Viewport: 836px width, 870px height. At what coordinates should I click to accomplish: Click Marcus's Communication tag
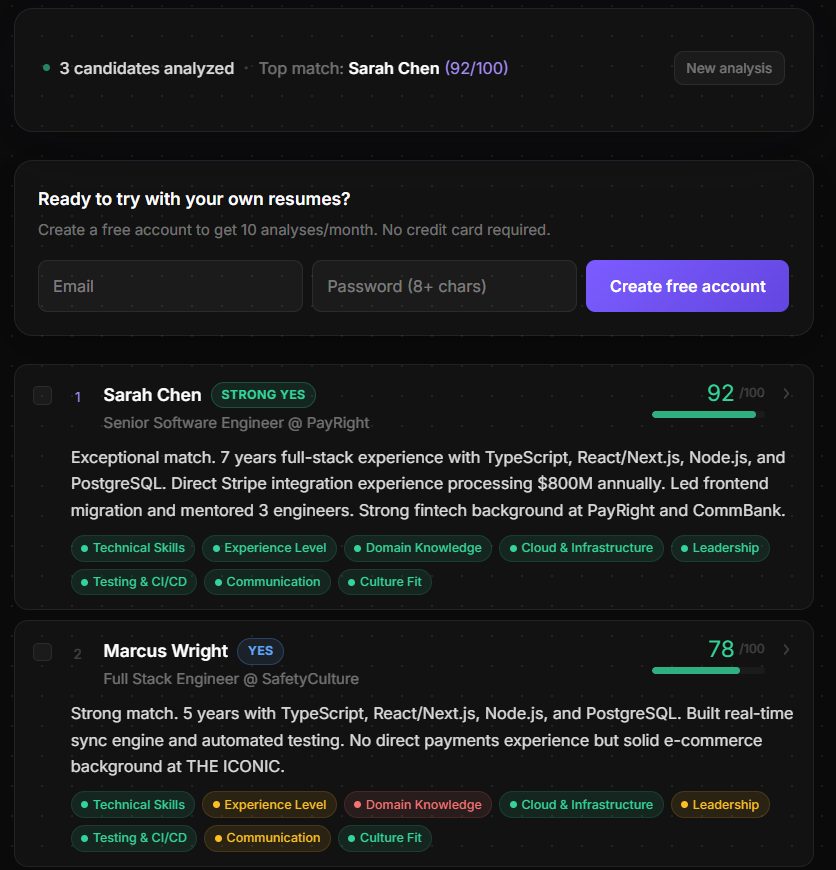pos(267,838)
